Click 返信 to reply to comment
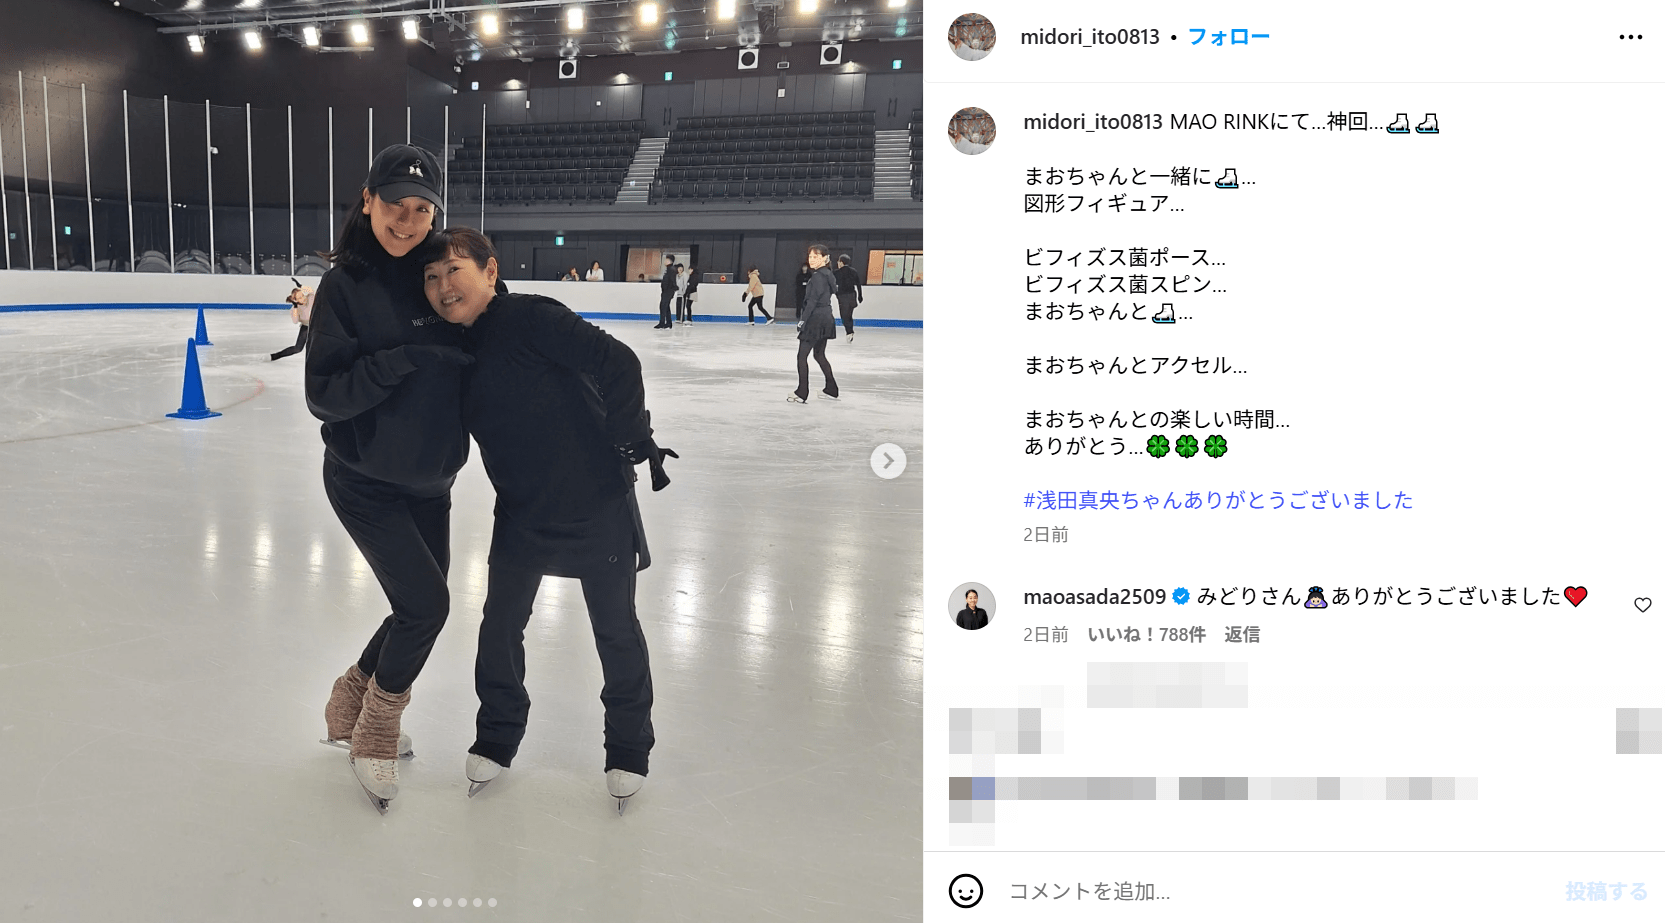This screenshot has height=923, width=1665. coord(1242,635)
